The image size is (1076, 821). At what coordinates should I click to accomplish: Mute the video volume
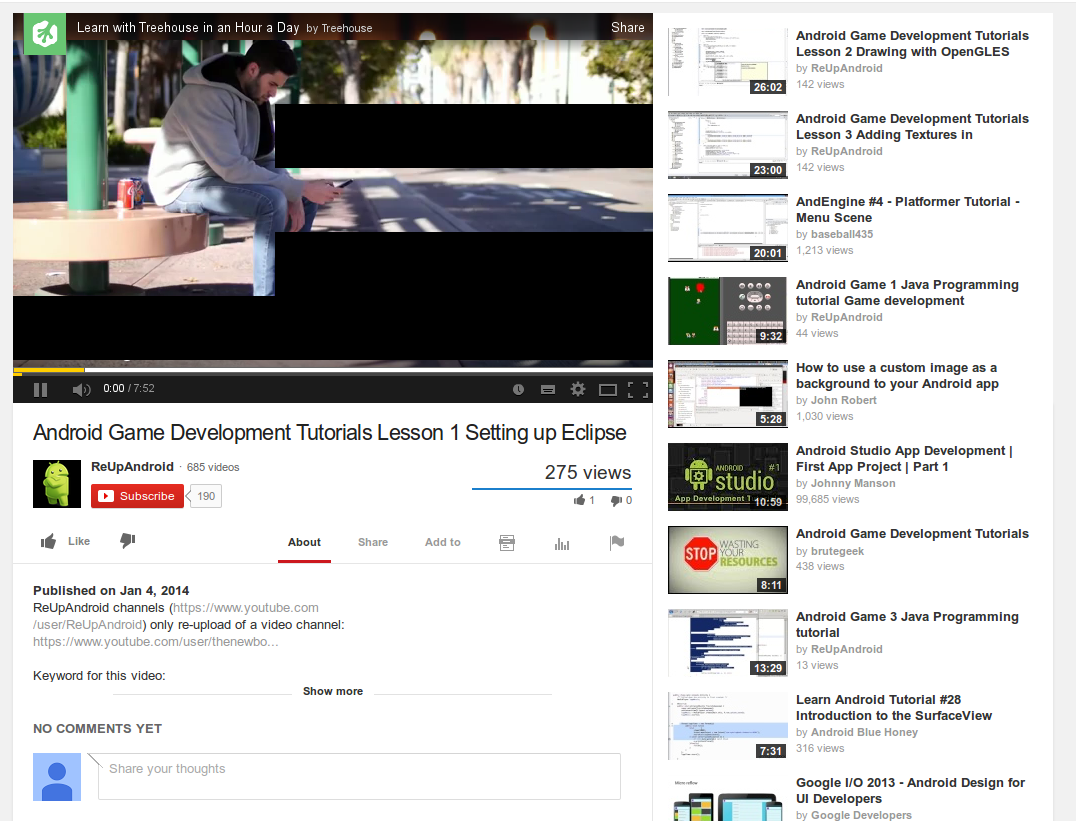pos(81,389)
